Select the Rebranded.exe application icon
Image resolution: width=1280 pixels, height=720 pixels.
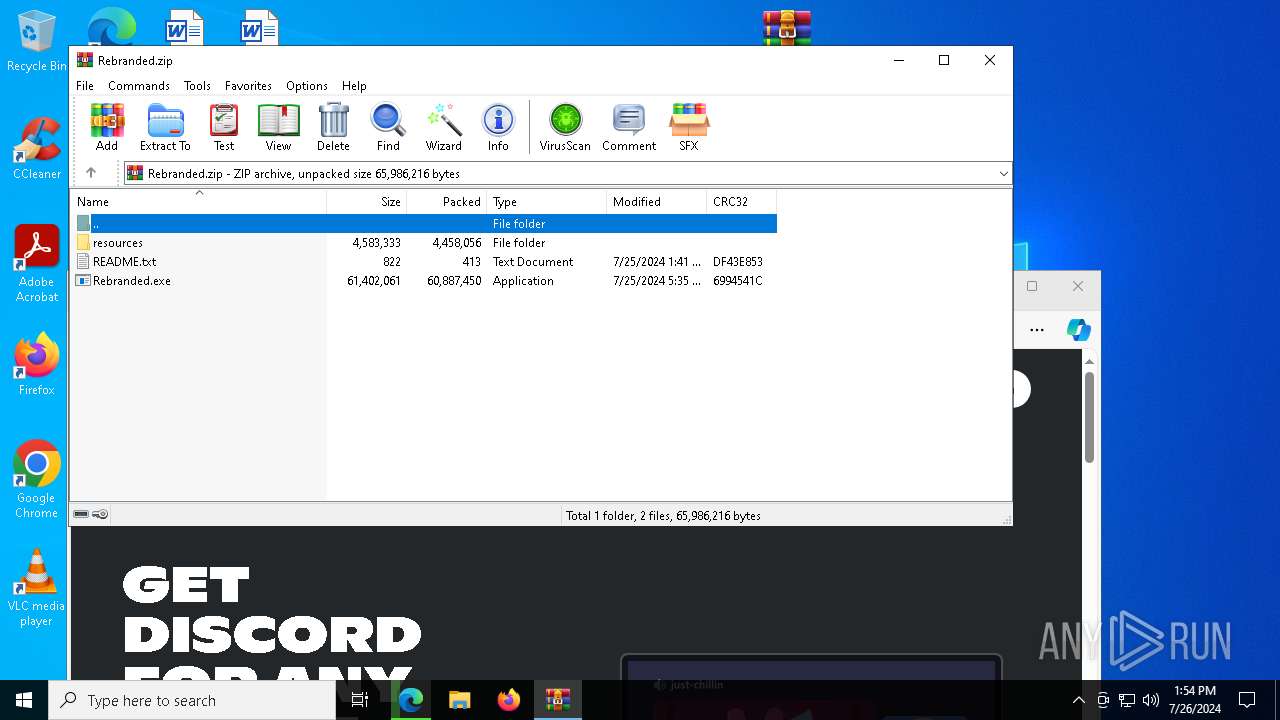84,281
